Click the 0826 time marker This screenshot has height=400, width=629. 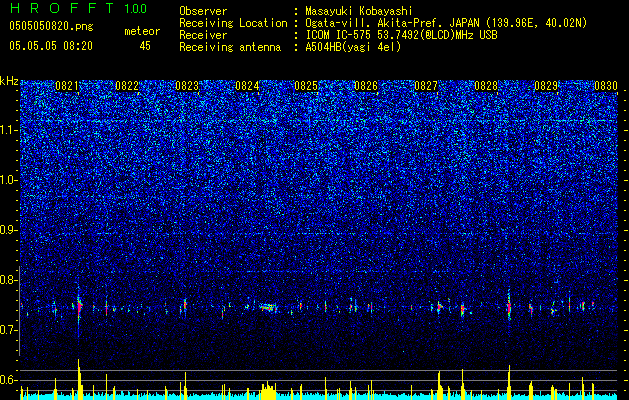(366, 86)
